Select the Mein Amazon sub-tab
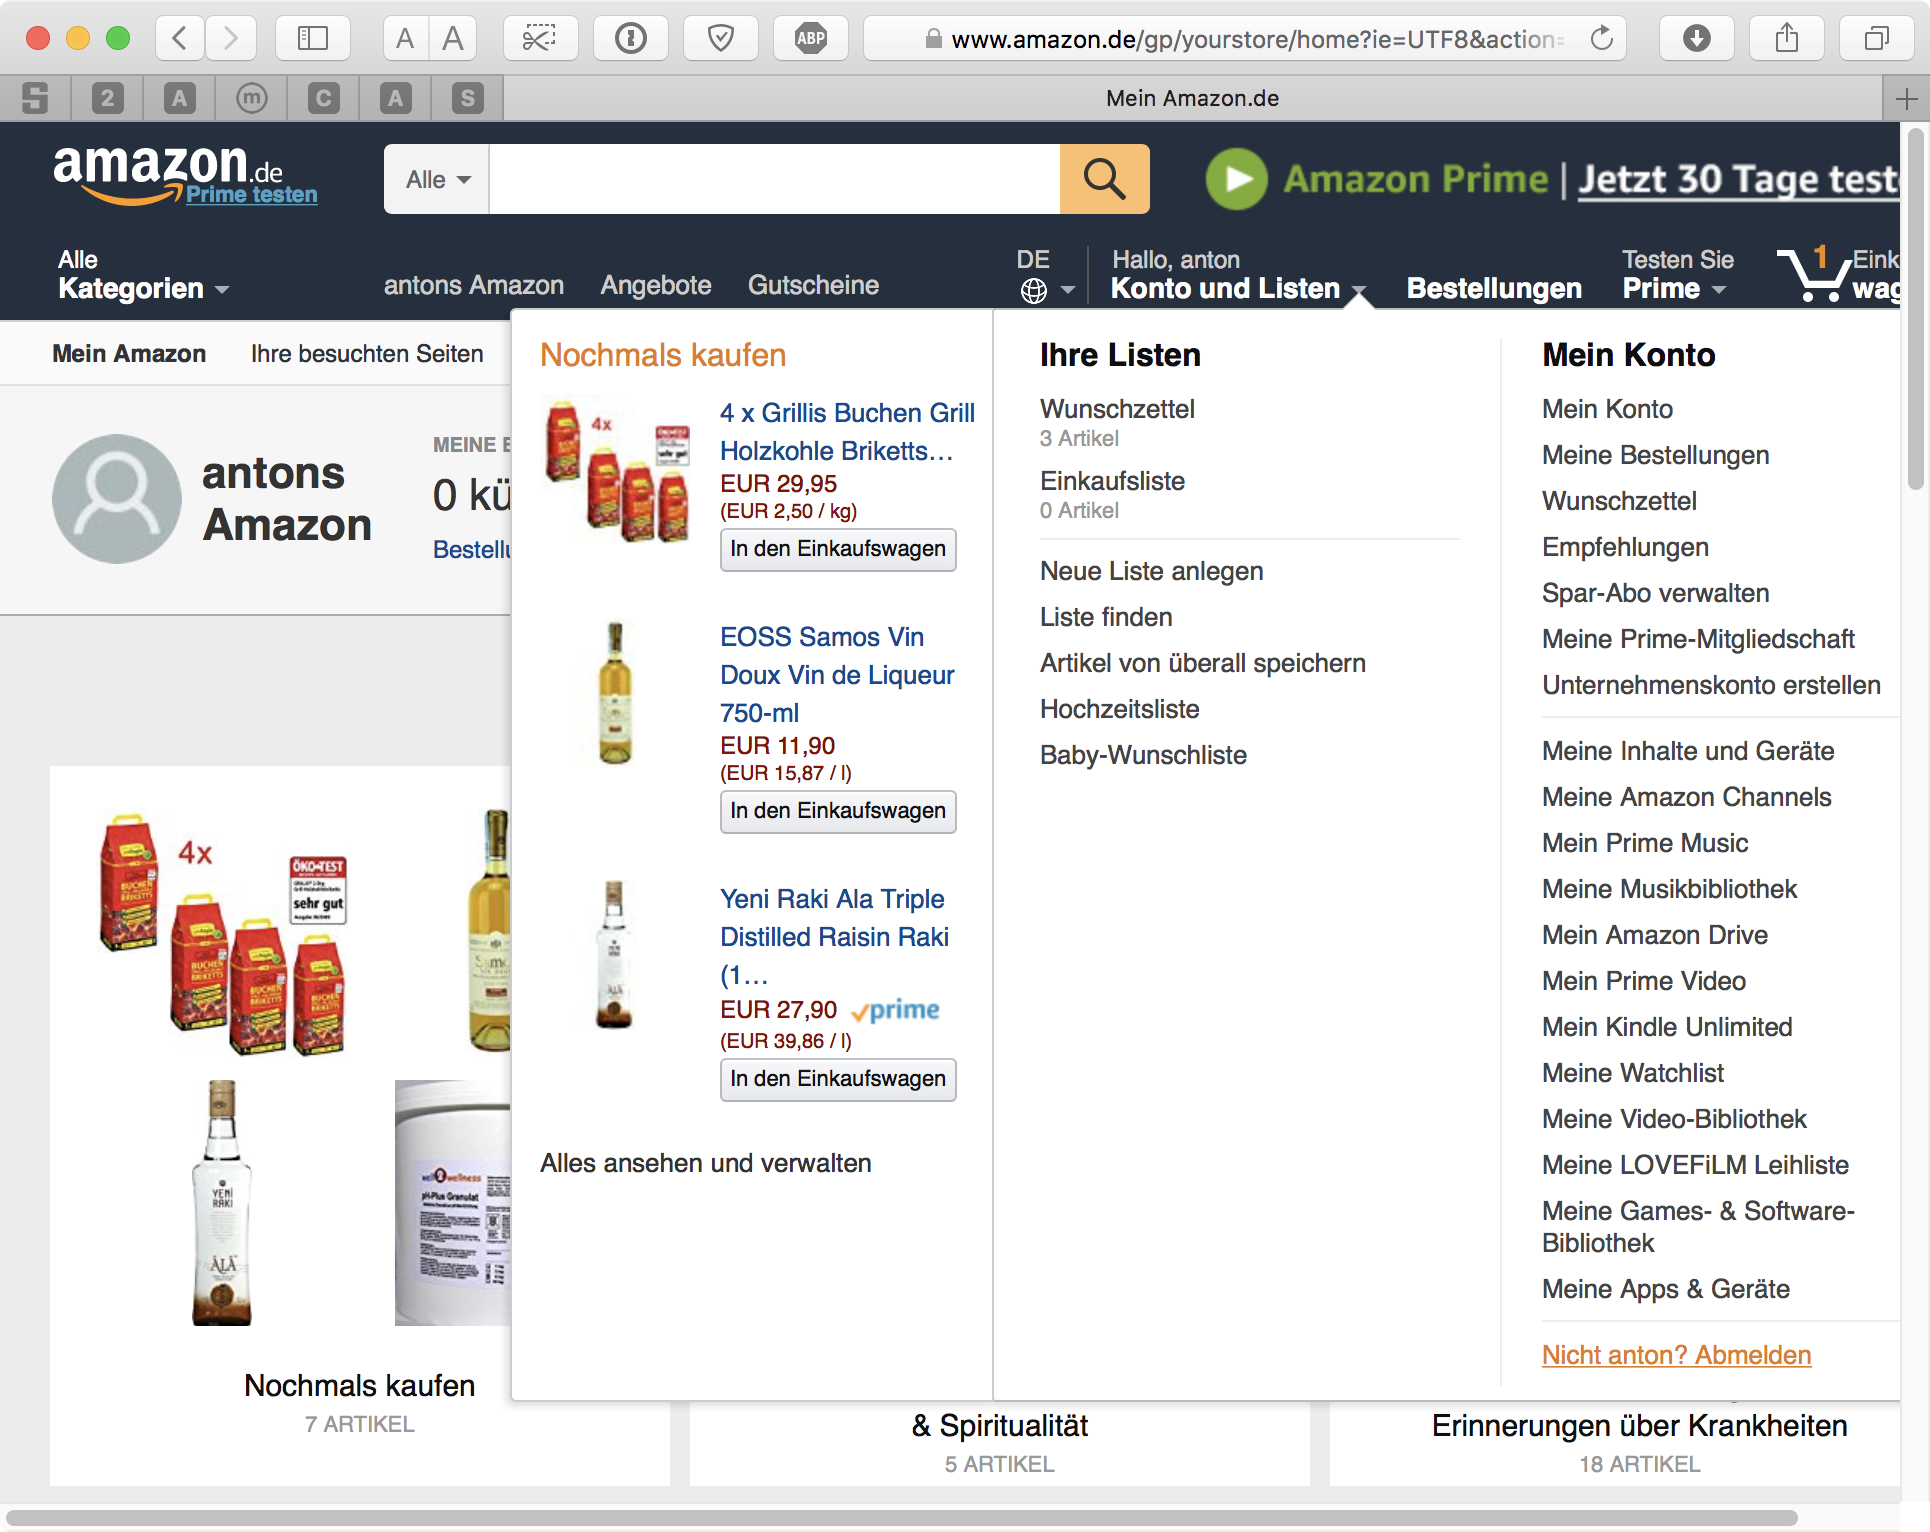Viewport: 1930px width, 1532px height. pyautogui.click(x=129, y=353)
